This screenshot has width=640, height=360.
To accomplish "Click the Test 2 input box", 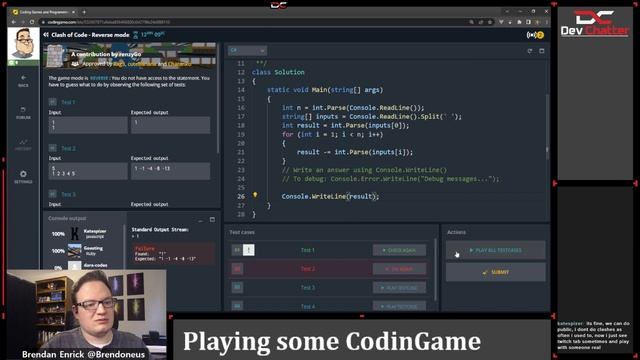I will point(88,171).
